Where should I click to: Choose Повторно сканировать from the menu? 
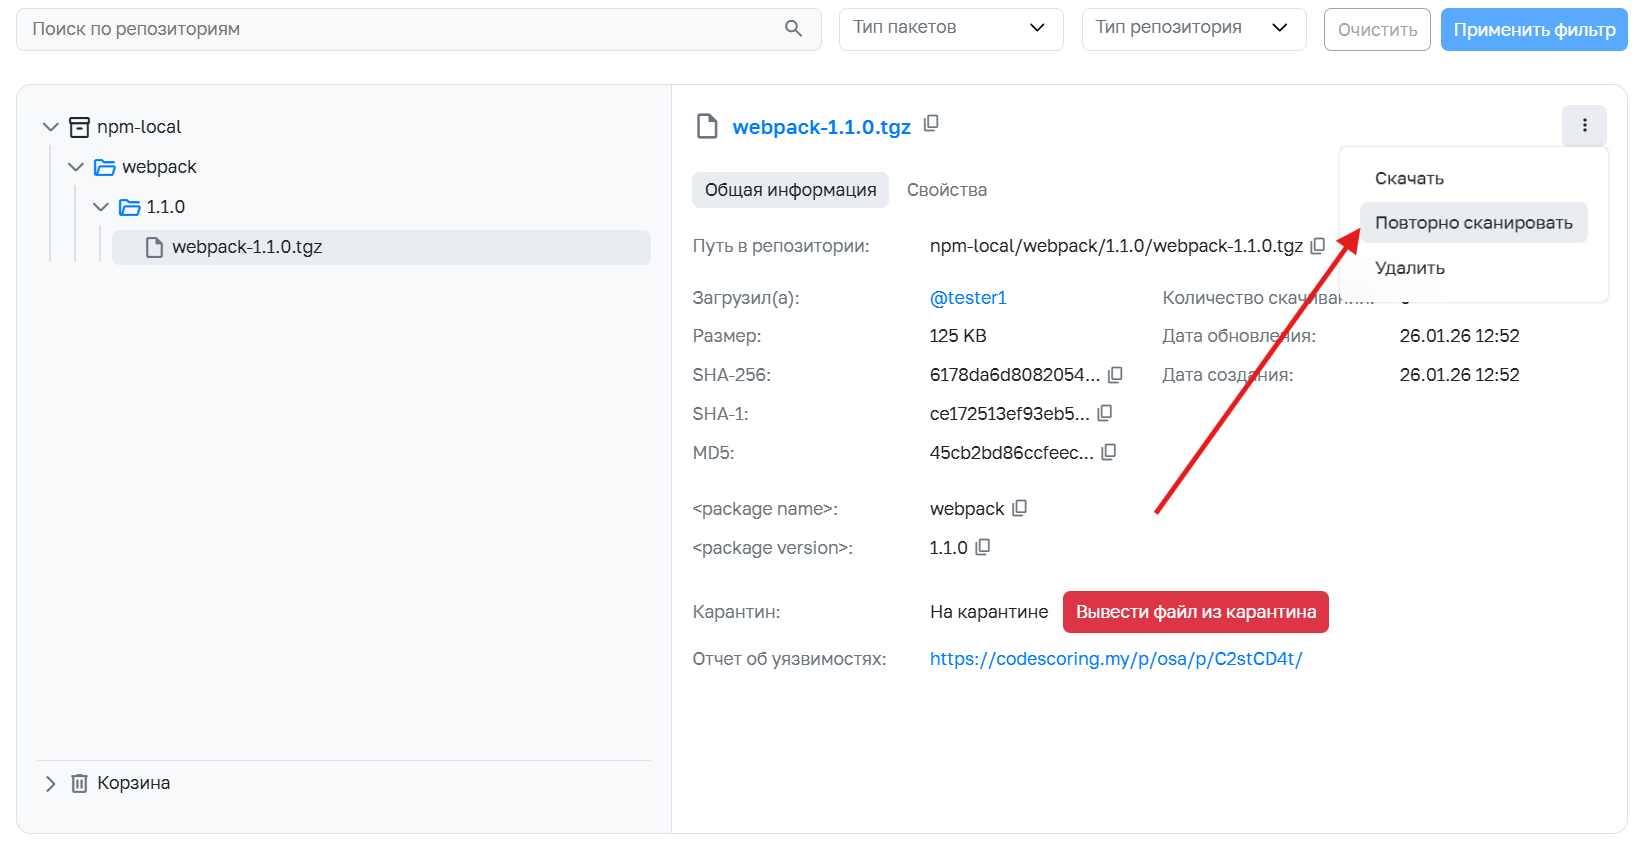(x=1474, y=223)
